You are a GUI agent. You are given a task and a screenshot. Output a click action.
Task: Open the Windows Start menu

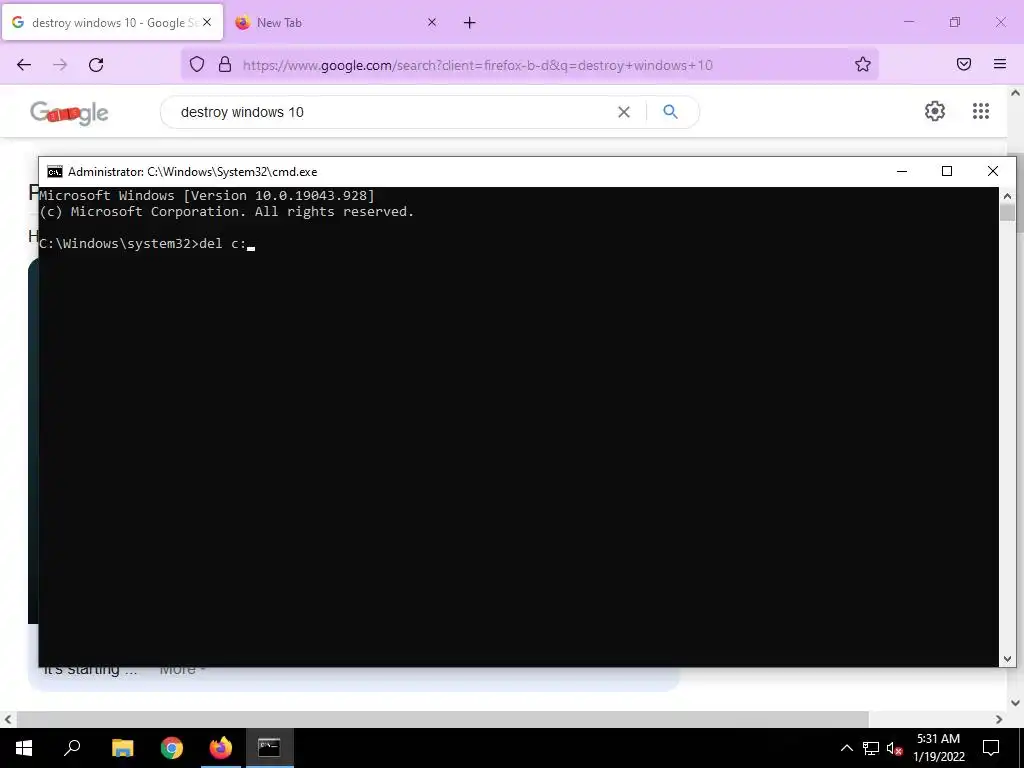click(24, 748)
